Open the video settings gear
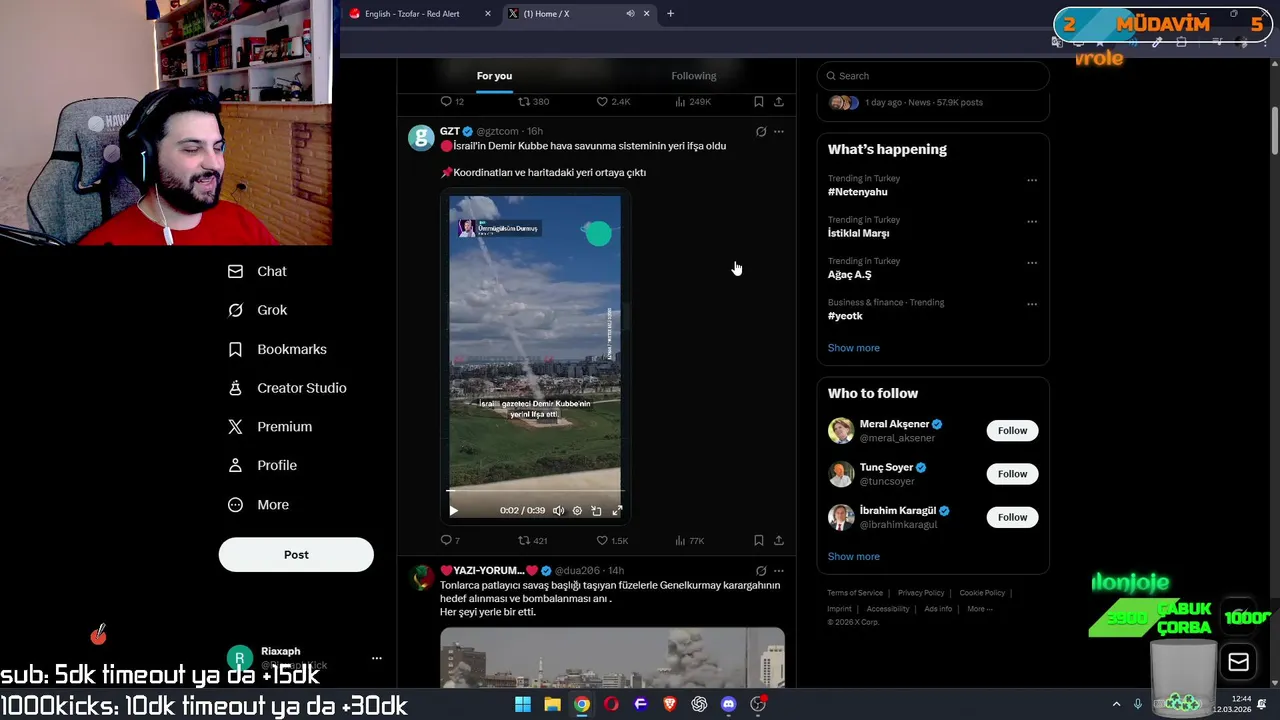 click(x=577, y=511)
